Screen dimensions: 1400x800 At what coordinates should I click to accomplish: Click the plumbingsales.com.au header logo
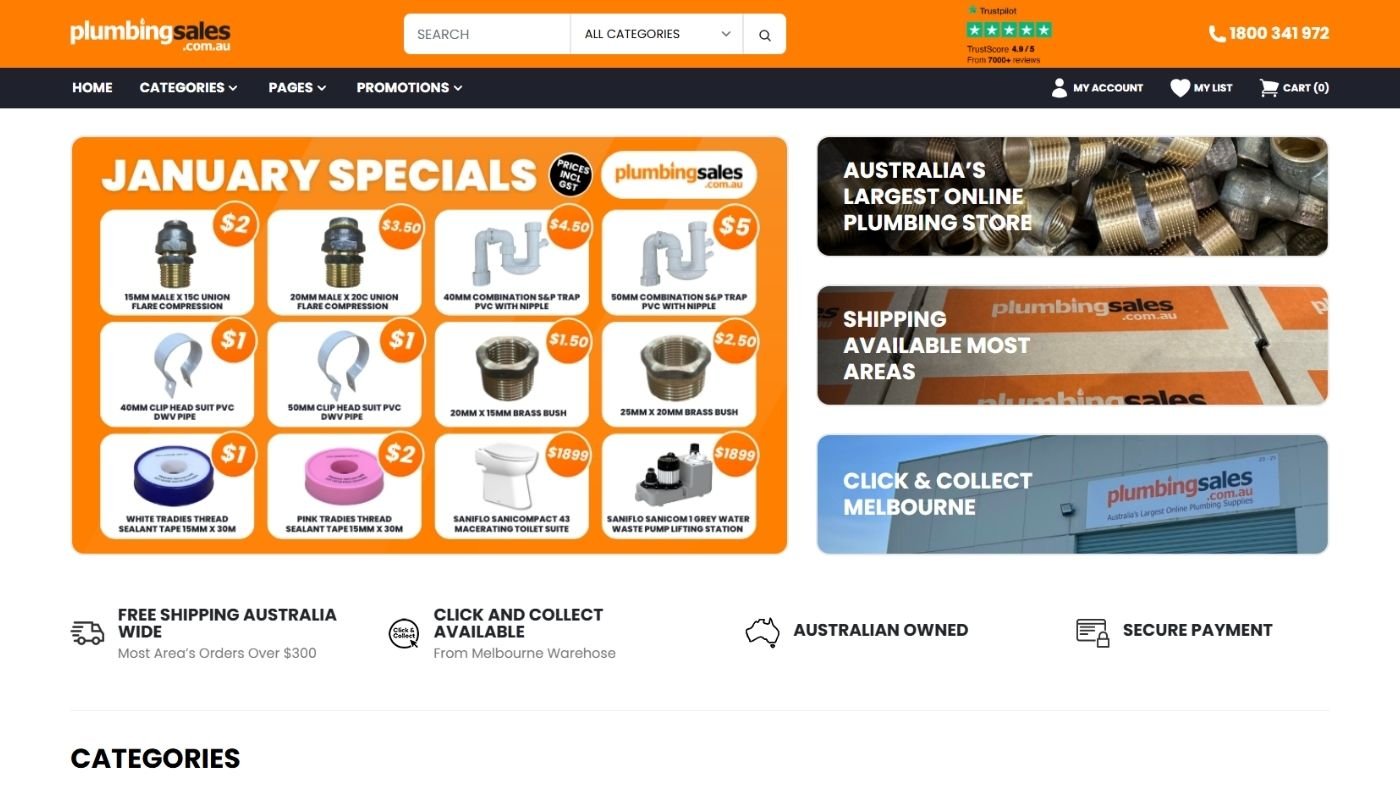(x=150, y=34)
